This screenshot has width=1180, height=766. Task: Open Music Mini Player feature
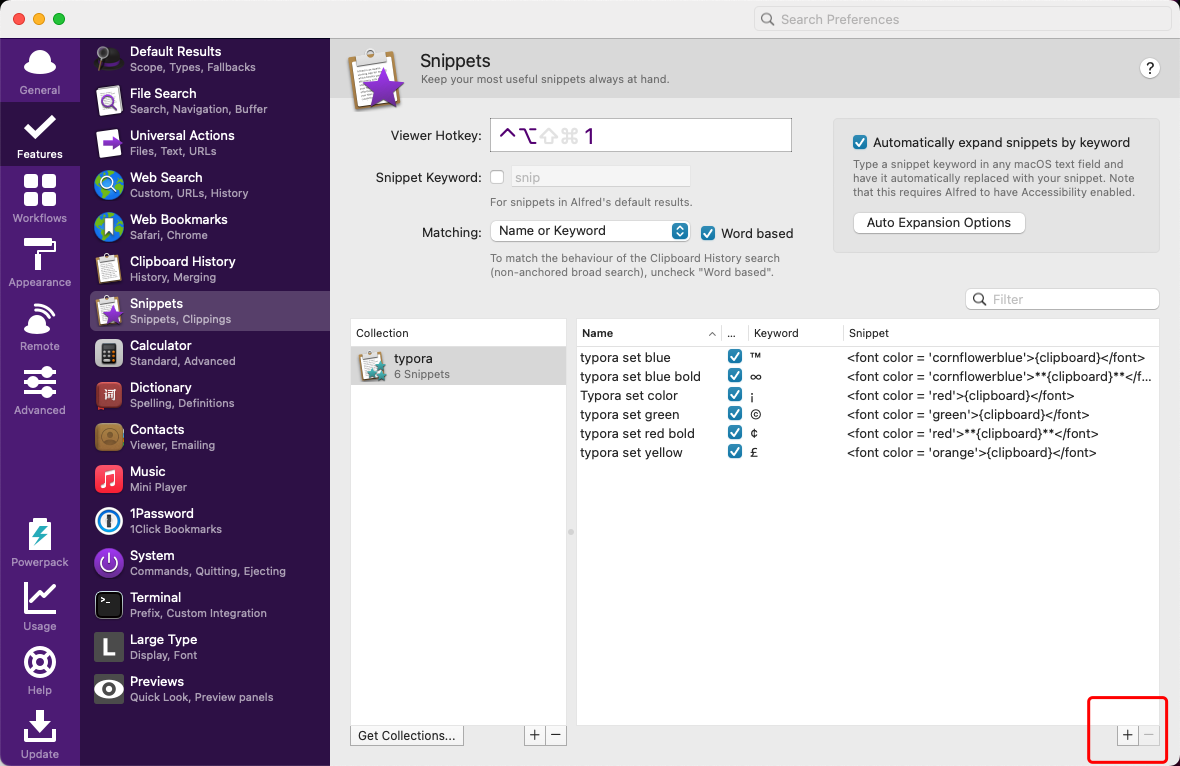click(209, 479)
